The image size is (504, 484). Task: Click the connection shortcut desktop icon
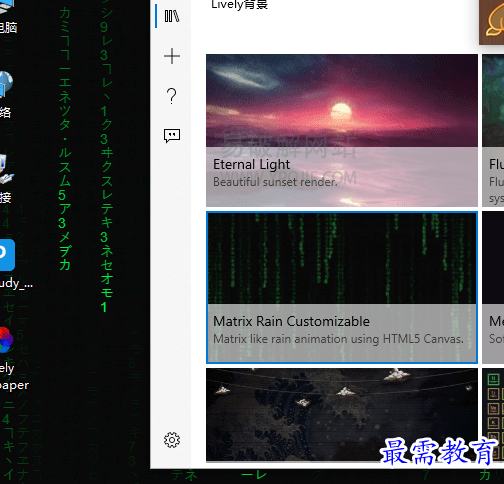(x=6, y=169)
